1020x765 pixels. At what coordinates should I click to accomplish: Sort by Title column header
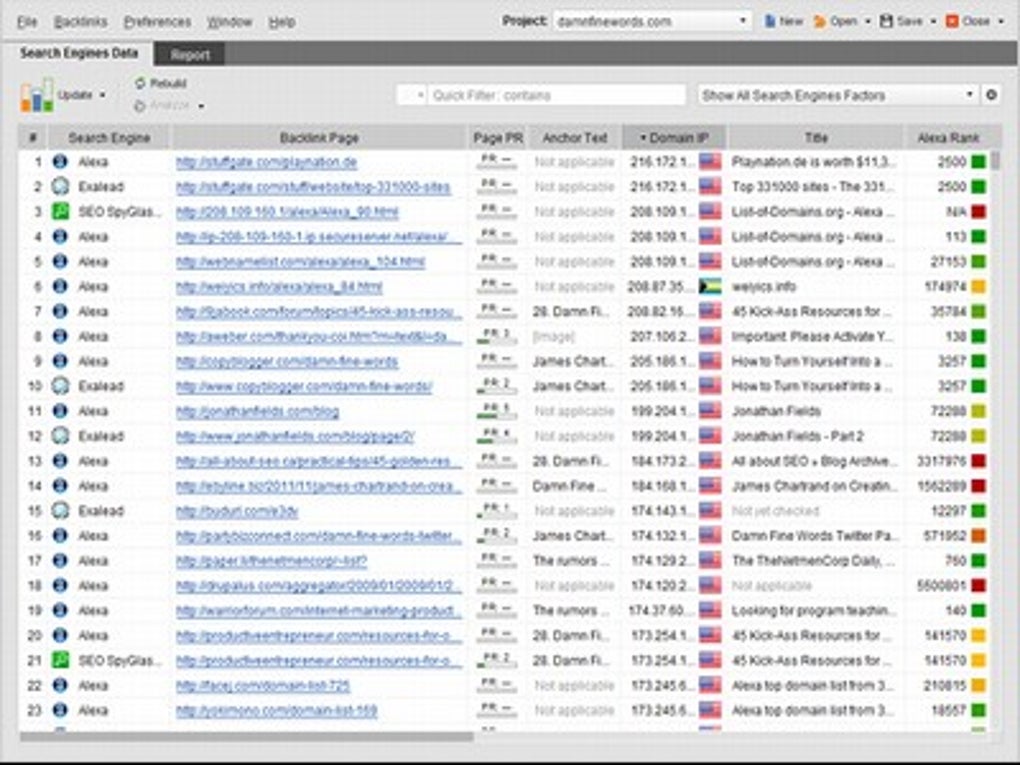coord(816,138)
